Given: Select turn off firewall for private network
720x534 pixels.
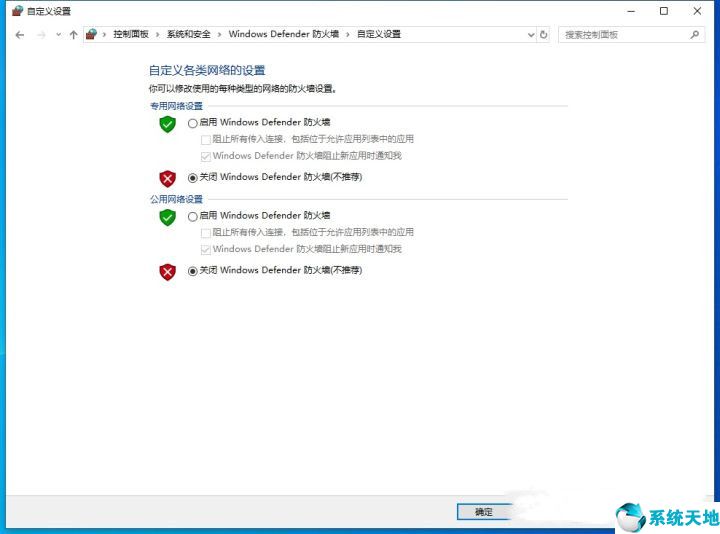Looking at the screenshot, I should point(192,178).
